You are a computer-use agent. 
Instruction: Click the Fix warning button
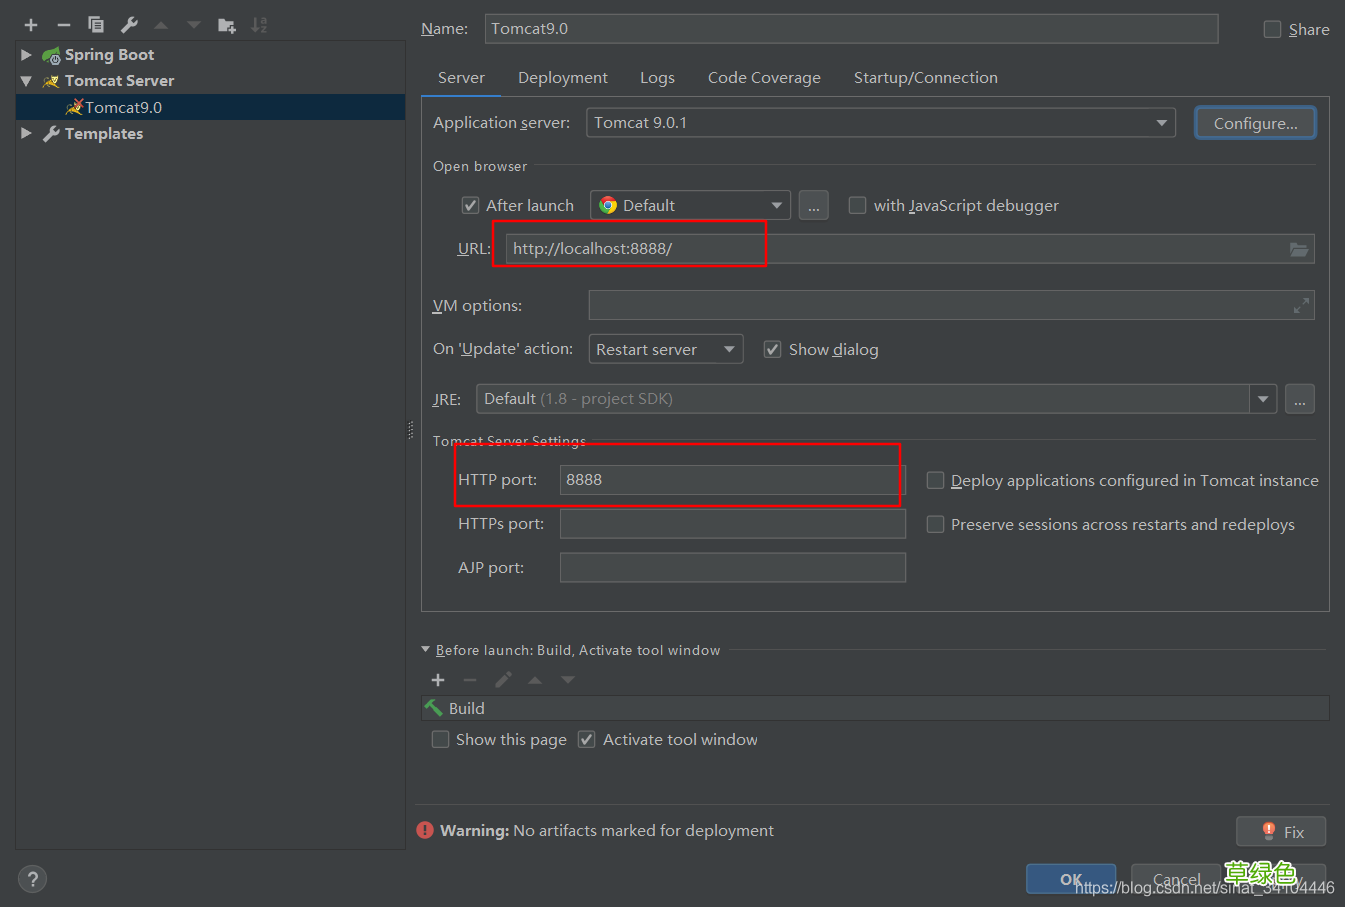pyautogui.click(x=1281, y=832)
